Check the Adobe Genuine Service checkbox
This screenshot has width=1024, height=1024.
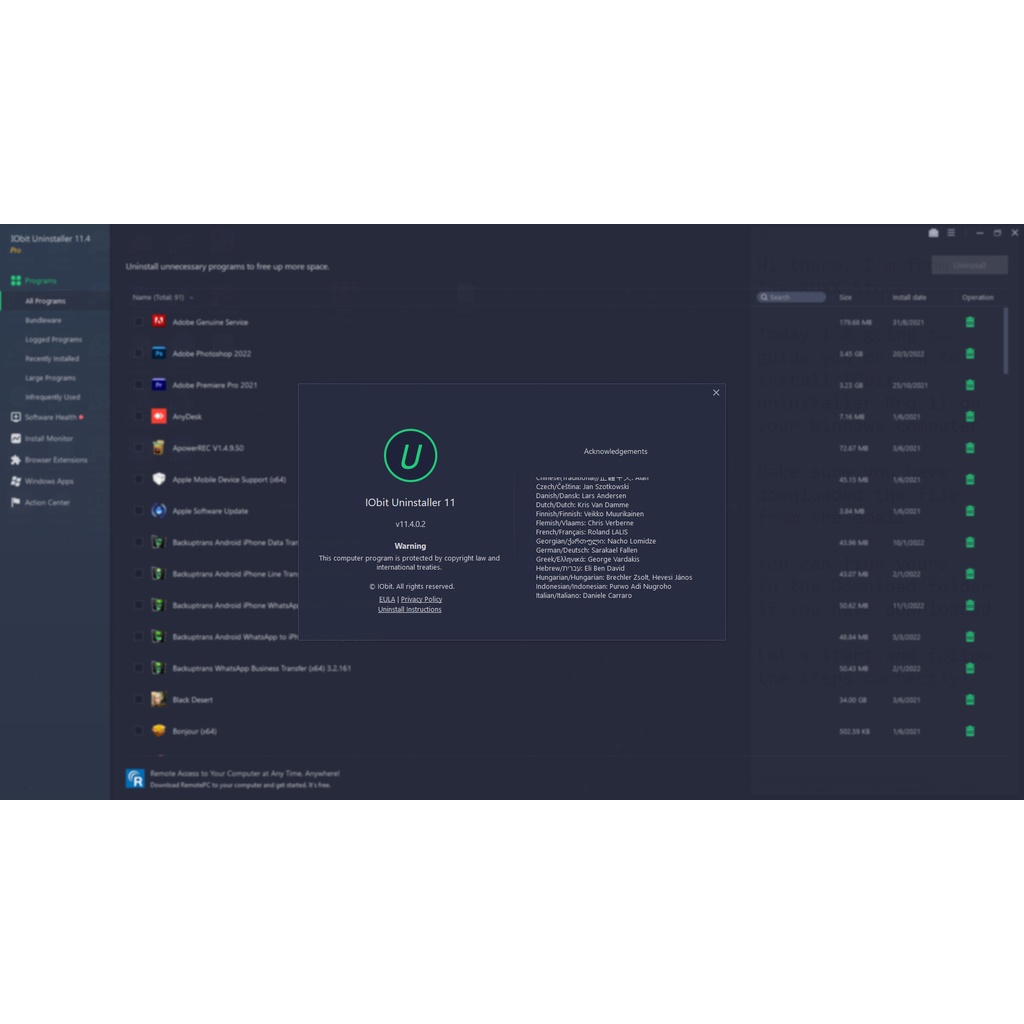point(138,322)
